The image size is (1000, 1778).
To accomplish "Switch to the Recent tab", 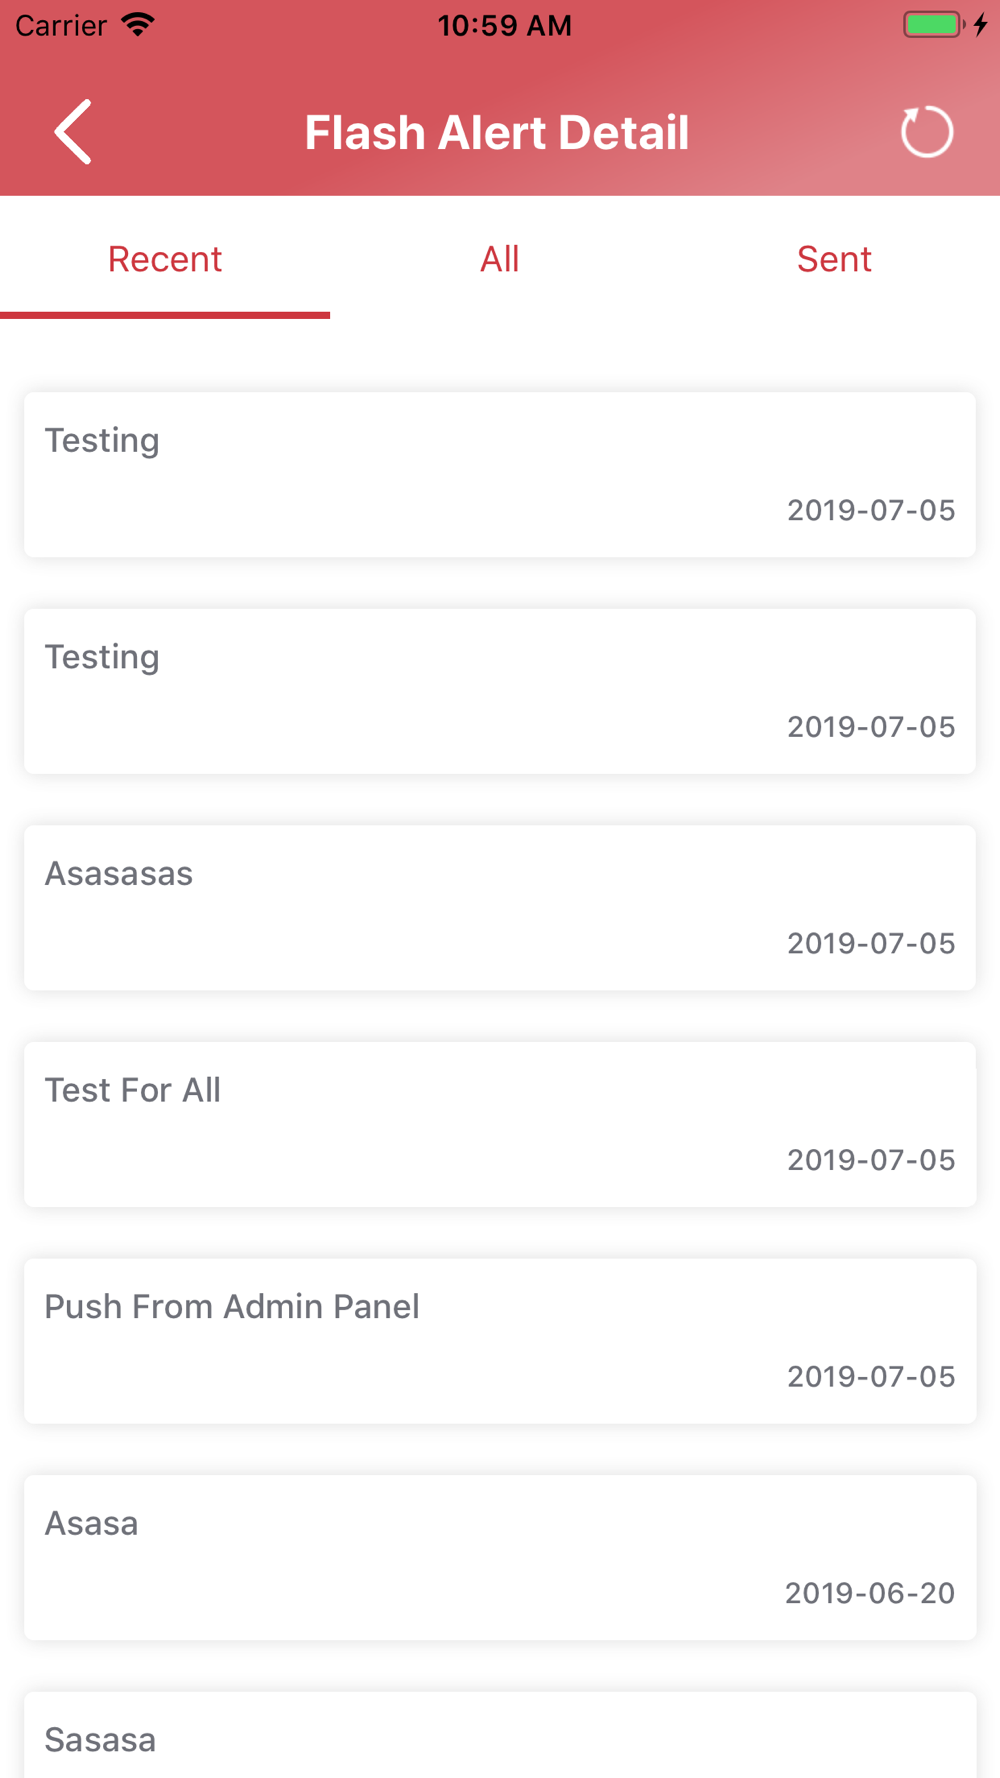I will (165, 259).
